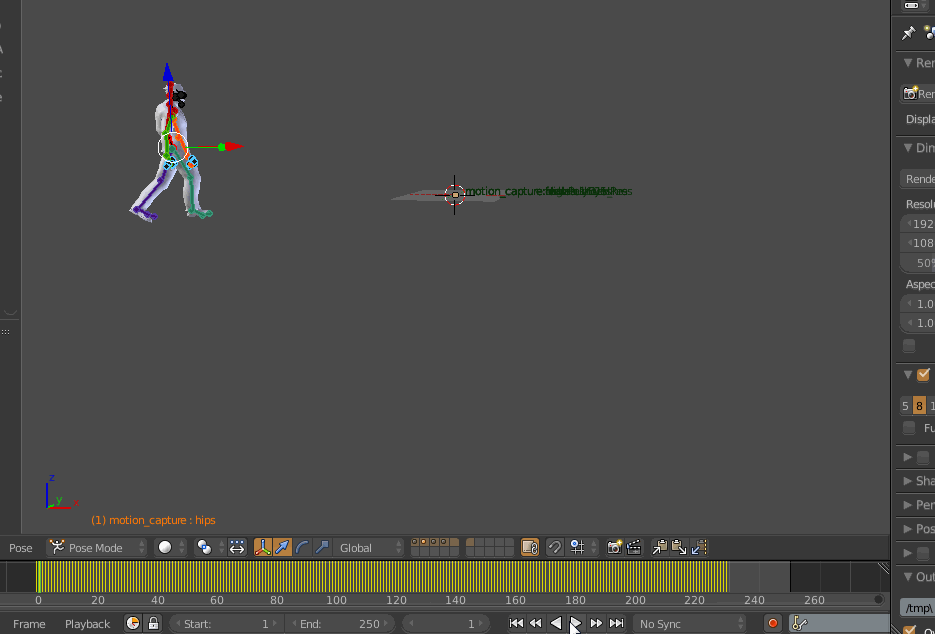Collapse the anti-aliasing panel triangle
The height and width of the screenshot is (634, 935).
coord(908,375)
